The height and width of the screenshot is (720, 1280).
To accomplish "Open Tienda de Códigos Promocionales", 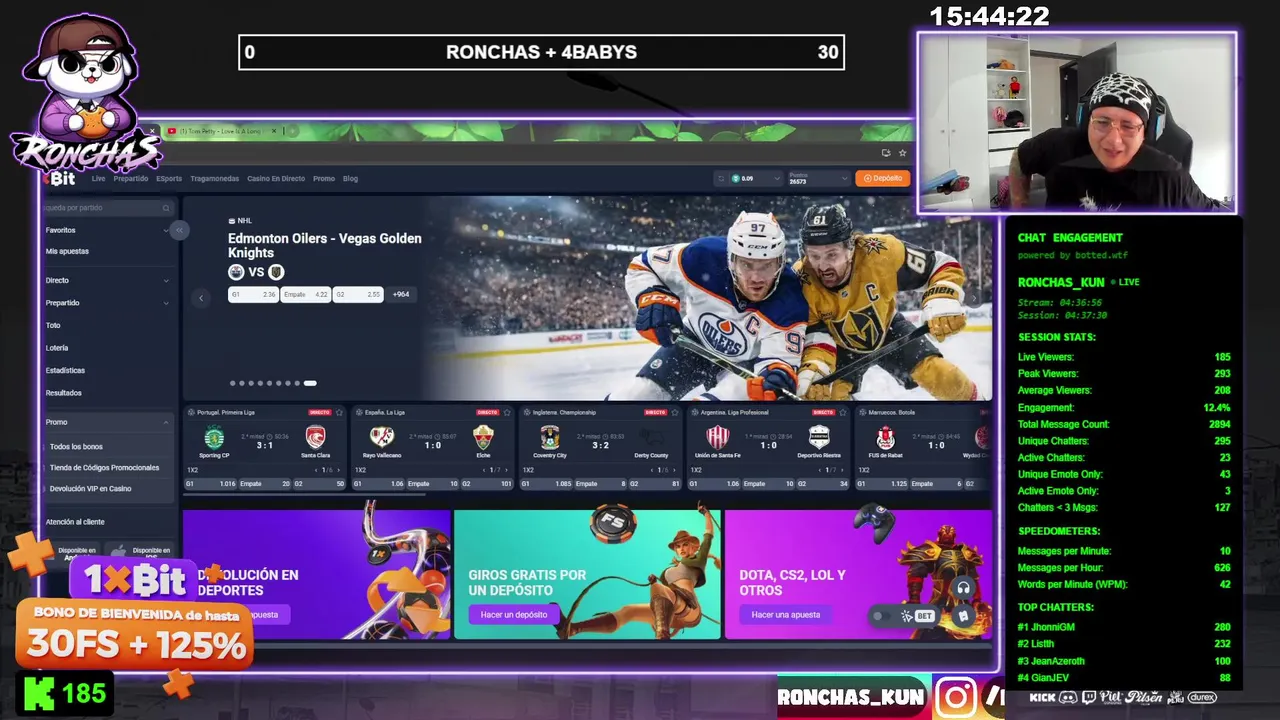I will pyautogui.click(x=104, y=468).
